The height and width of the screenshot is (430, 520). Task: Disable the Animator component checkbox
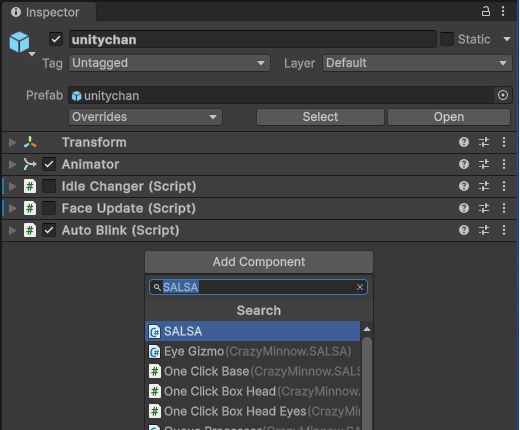click(x=49, y=164)
